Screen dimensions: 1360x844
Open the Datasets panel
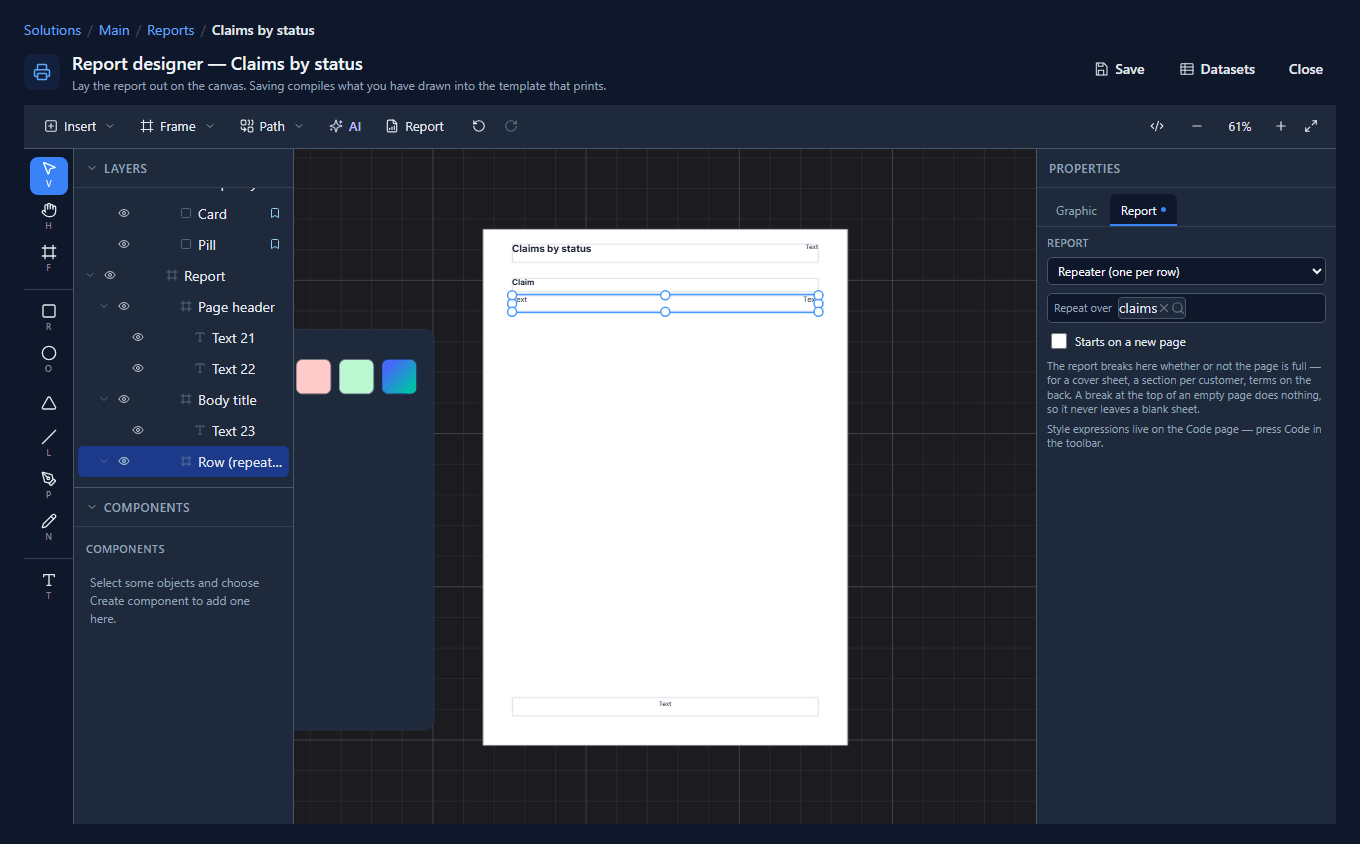point(1217,69)
